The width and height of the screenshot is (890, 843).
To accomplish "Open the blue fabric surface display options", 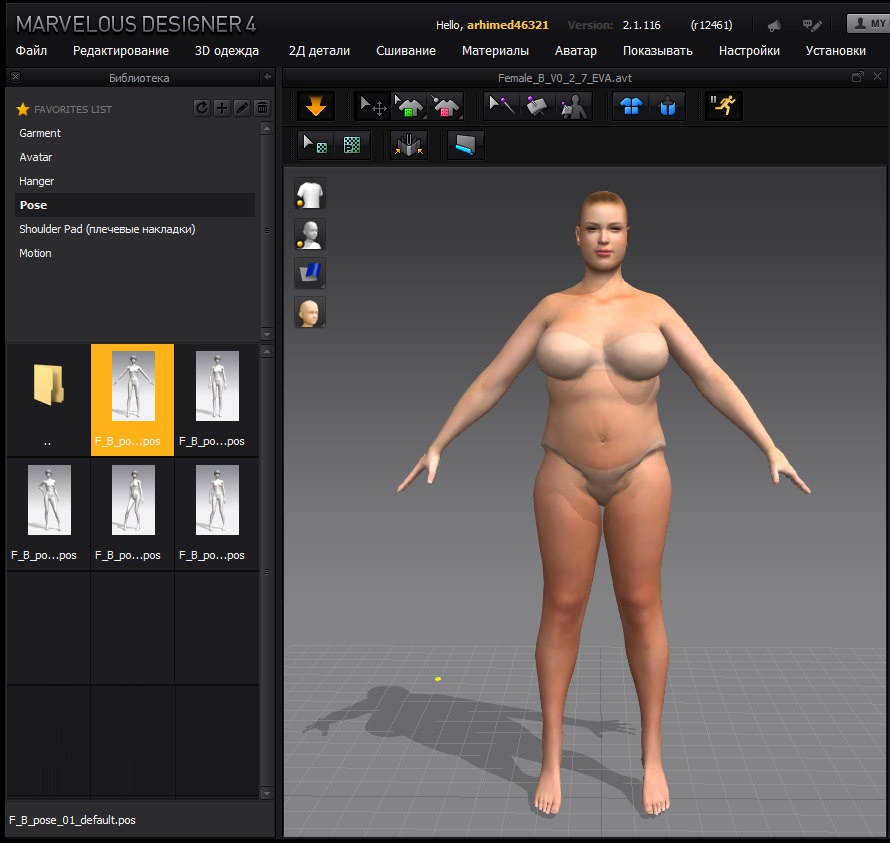I will click(310, 273).
